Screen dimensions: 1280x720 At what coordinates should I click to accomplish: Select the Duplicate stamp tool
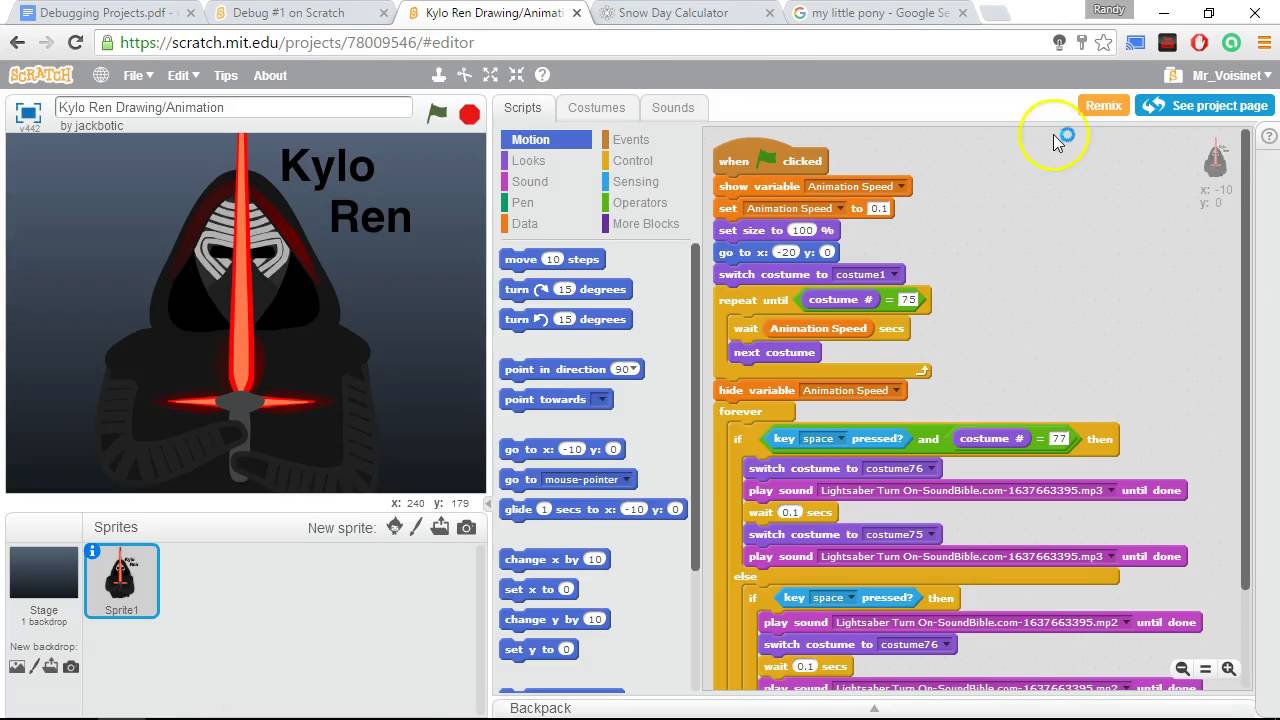[x=438, y=75]
